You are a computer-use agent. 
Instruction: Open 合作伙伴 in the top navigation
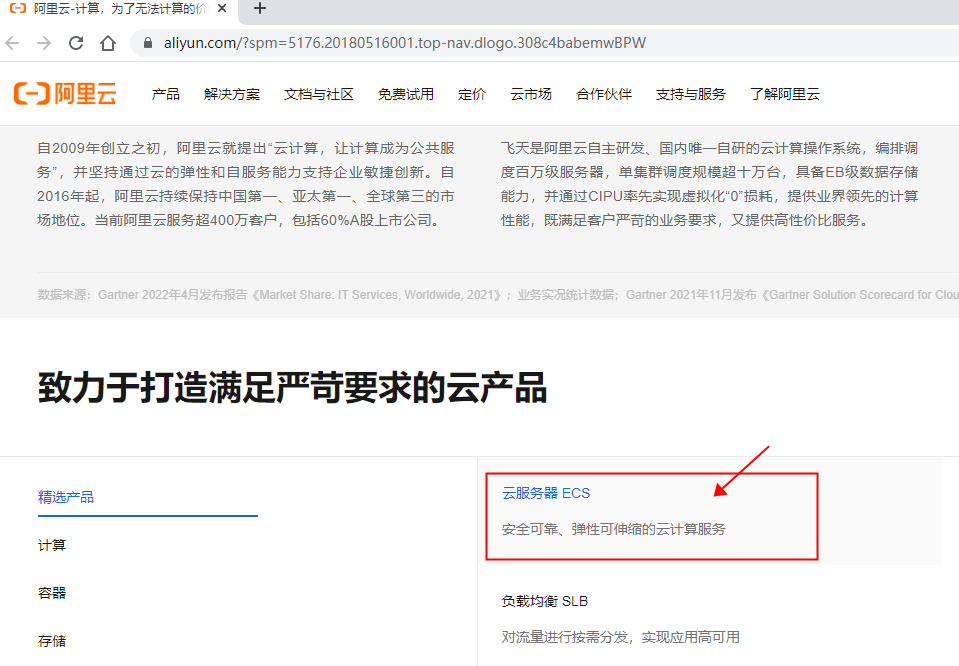604,94
